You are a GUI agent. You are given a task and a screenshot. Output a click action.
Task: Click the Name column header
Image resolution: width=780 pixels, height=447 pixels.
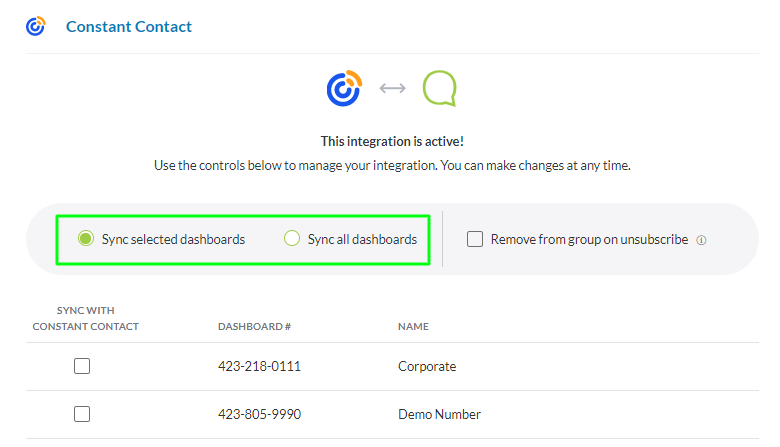tap(413, 326)
